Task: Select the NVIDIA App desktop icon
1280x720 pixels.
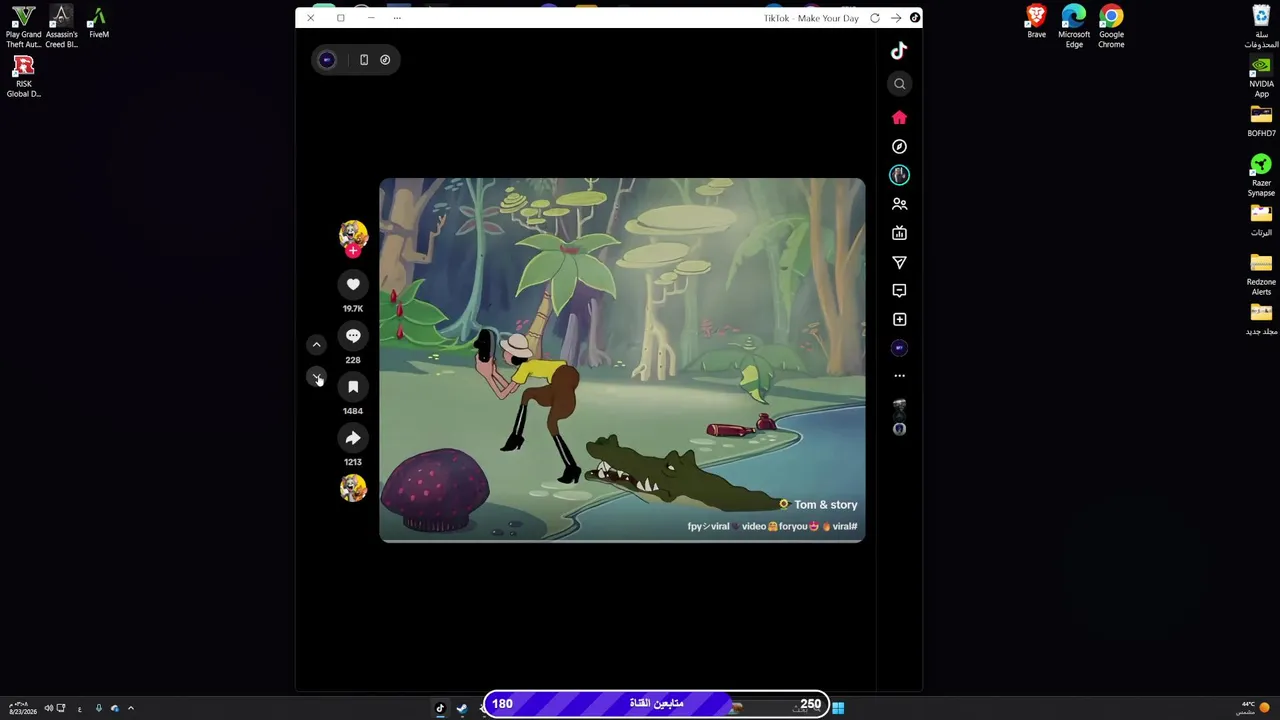Action: tap(1261, 78)
